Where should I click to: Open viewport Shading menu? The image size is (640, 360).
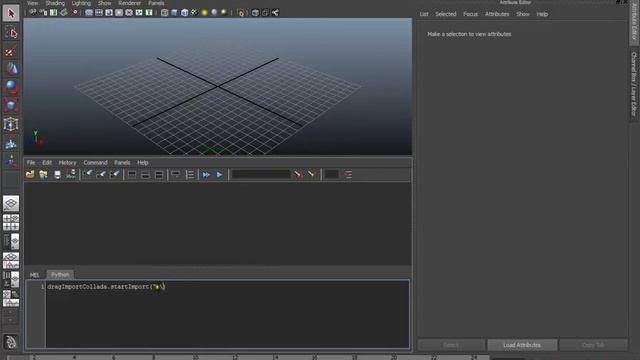point(55,3)
